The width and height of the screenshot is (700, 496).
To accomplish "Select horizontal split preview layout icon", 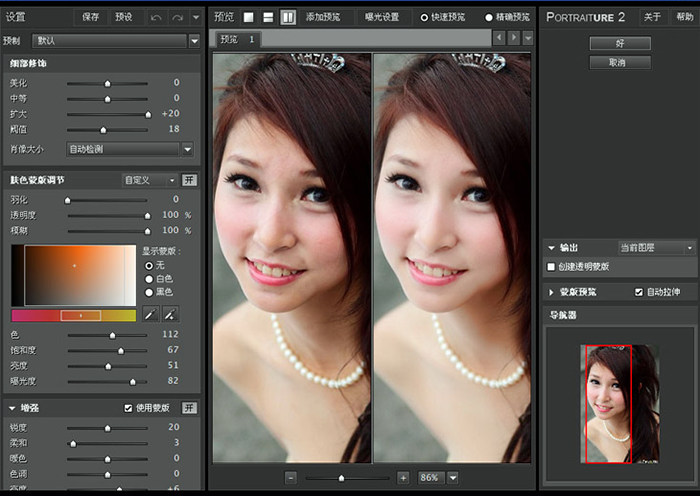I will coord(268,17).
